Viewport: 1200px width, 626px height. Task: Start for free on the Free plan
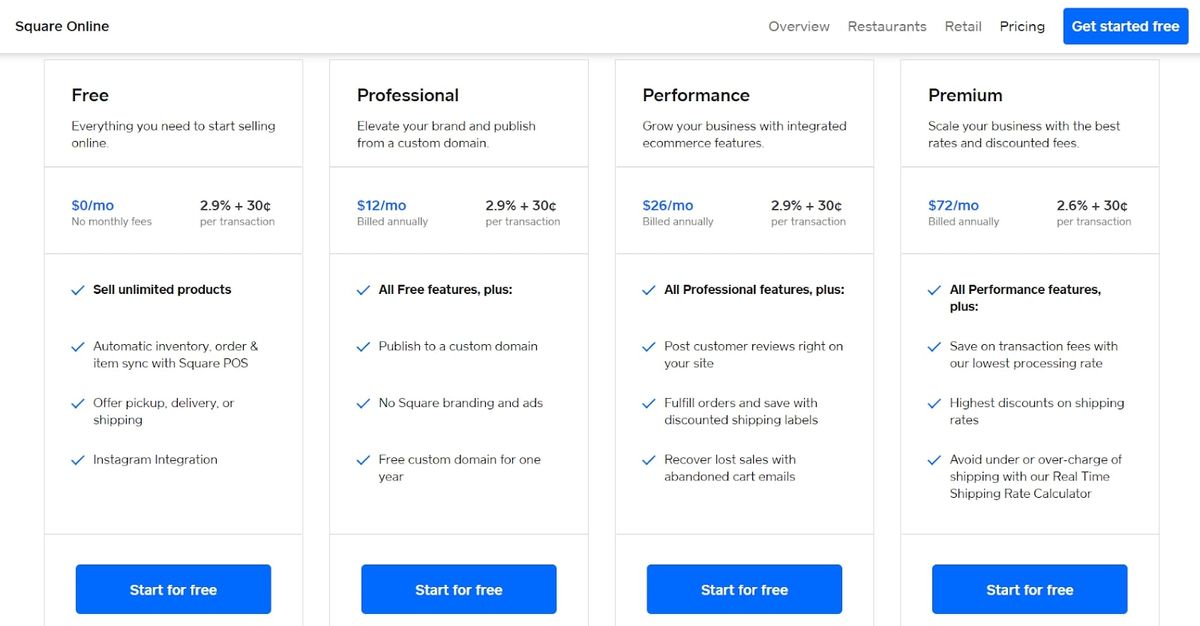[x=173, y=589]
